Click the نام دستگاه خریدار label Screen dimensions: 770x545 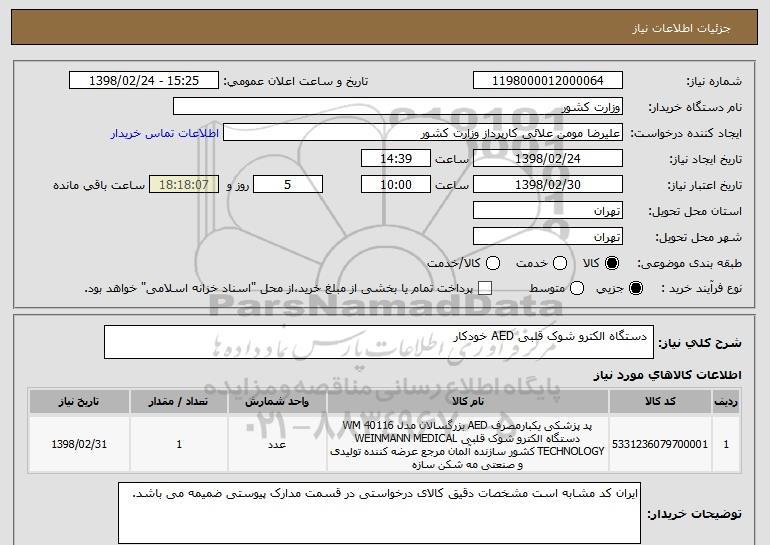point(695,107)
